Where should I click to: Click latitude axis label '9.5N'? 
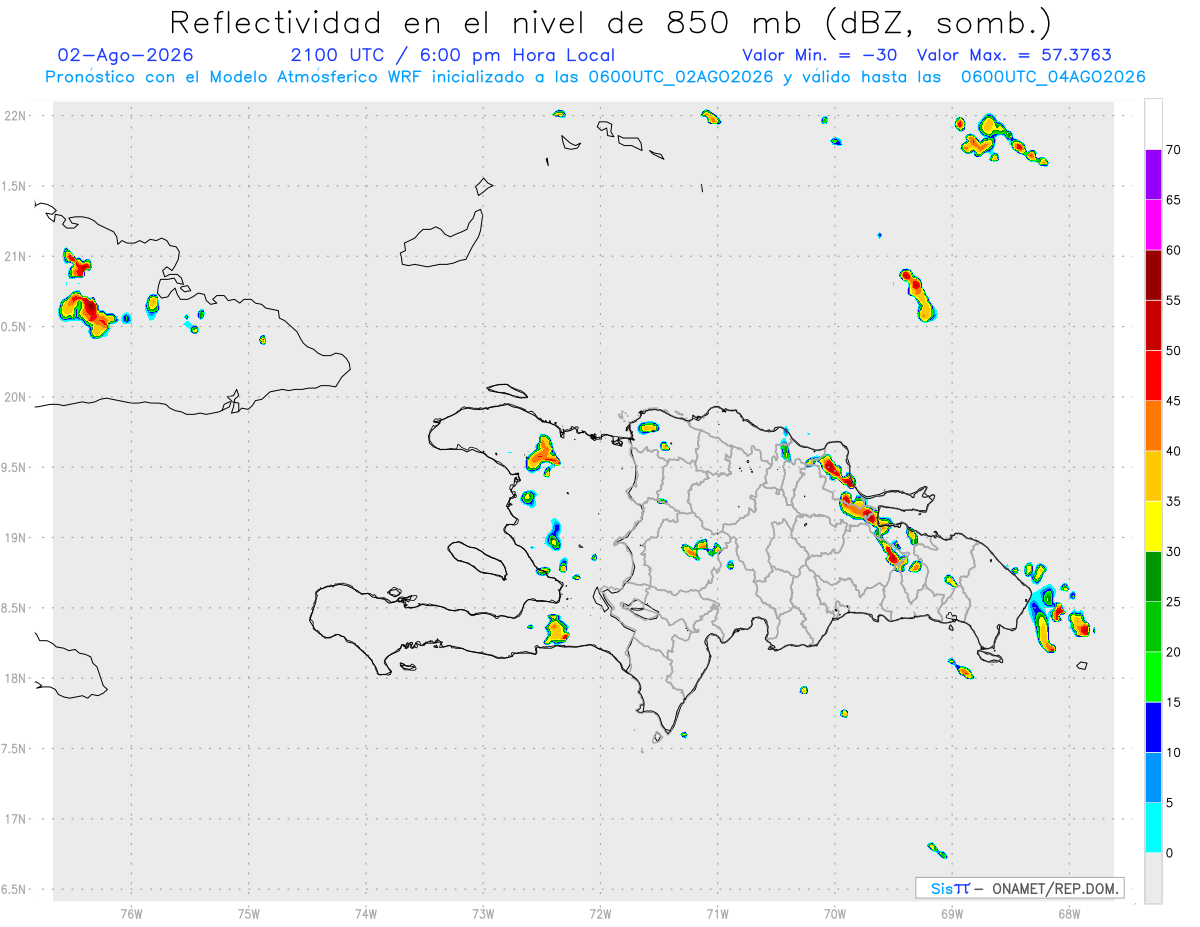tap(15, 468)
